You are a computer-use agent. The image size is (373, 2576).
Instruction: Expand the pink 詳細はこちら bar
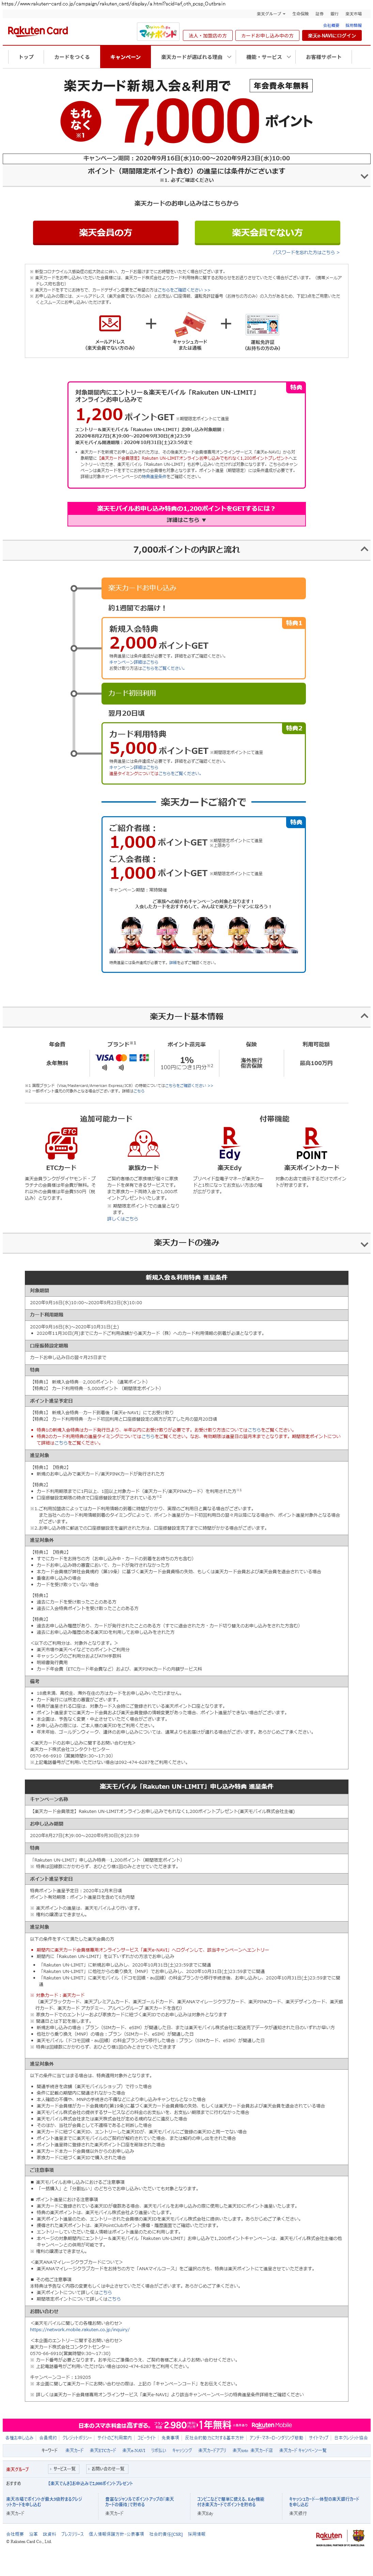click(x=186, y=520)
